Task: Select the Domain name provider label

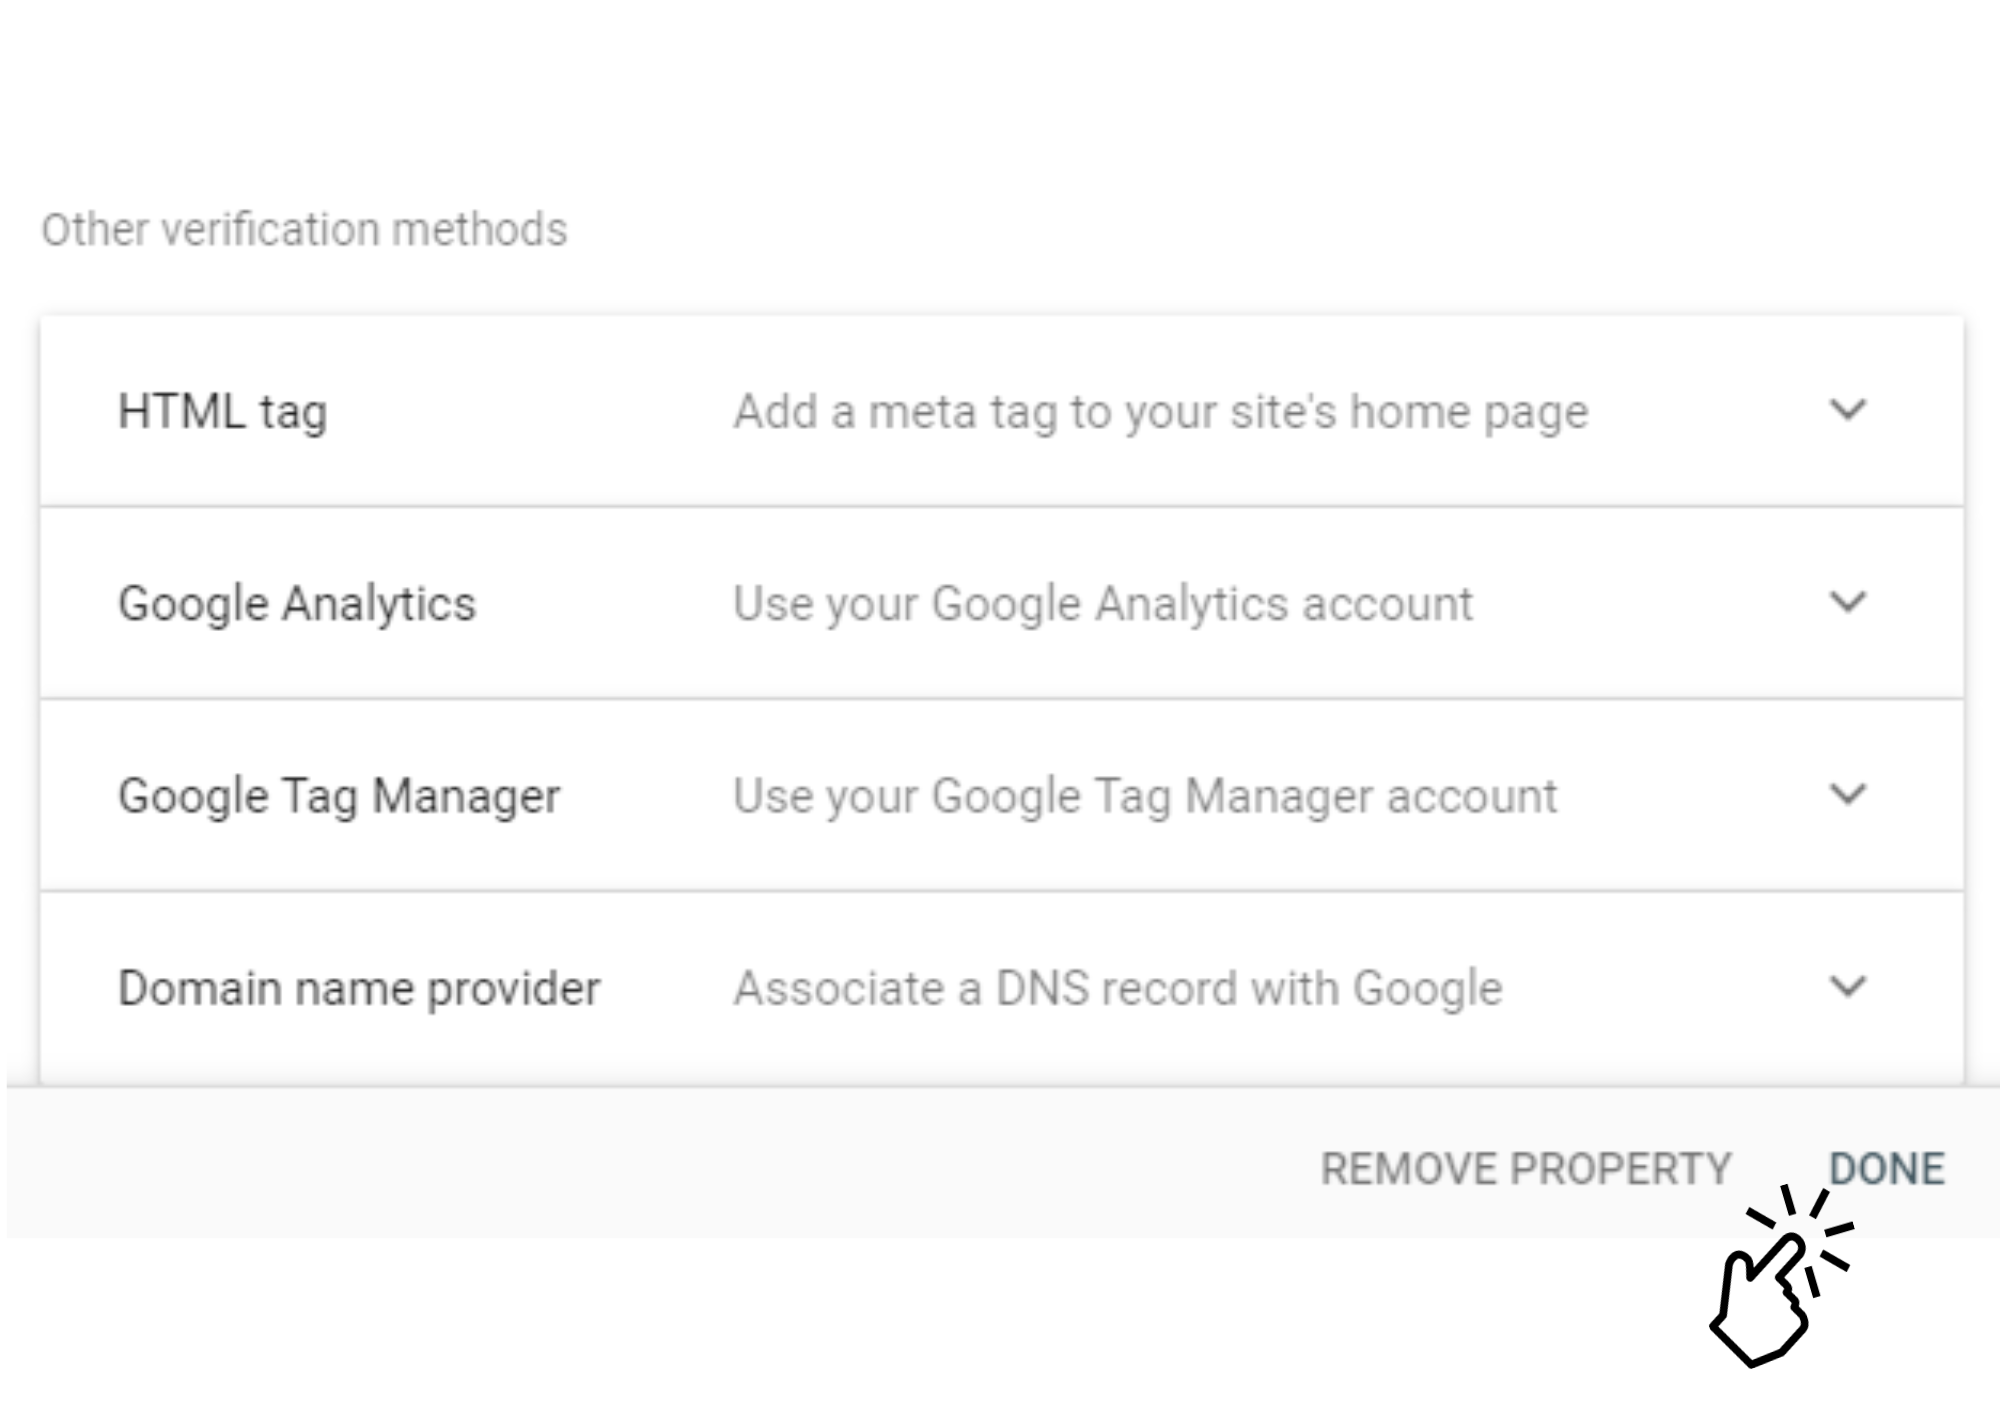Action: [x=359, y=989]
